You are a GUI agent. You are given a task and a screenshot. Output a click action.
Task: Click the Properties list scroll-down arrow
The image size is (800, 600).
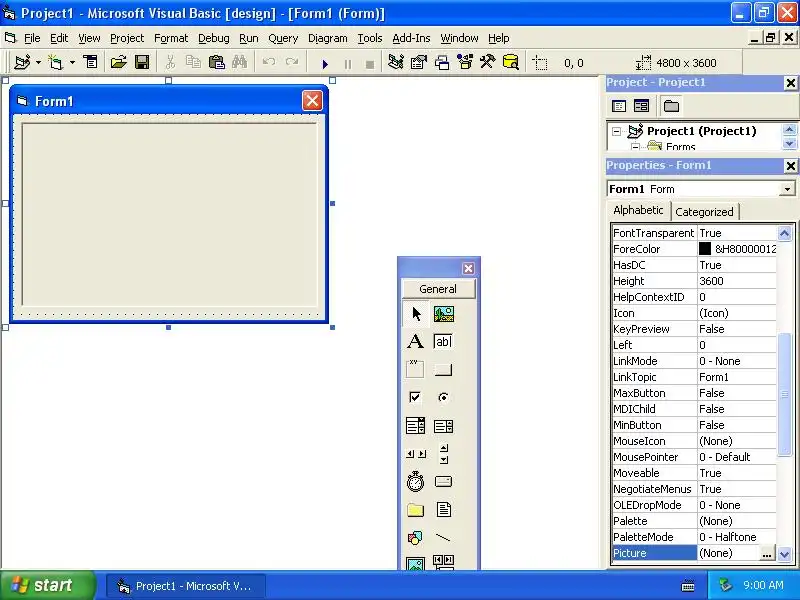pos(785,554)
